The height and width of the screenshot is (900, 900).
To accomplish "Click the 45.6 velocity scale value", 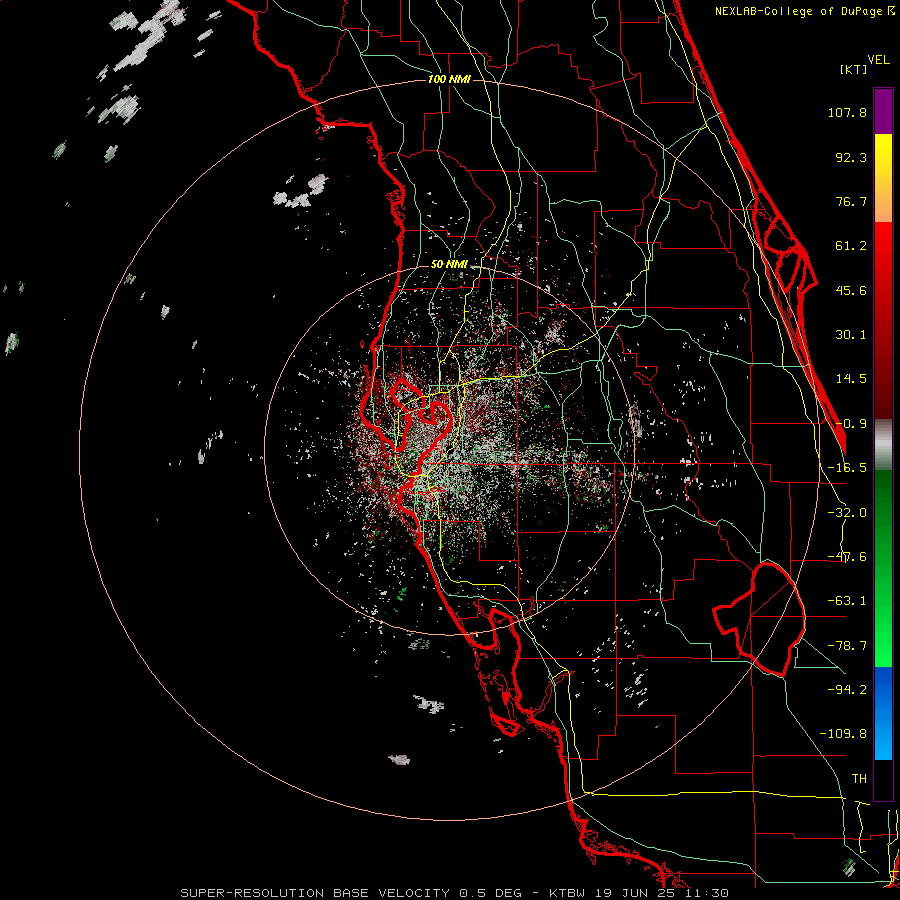I will [851, 290].
